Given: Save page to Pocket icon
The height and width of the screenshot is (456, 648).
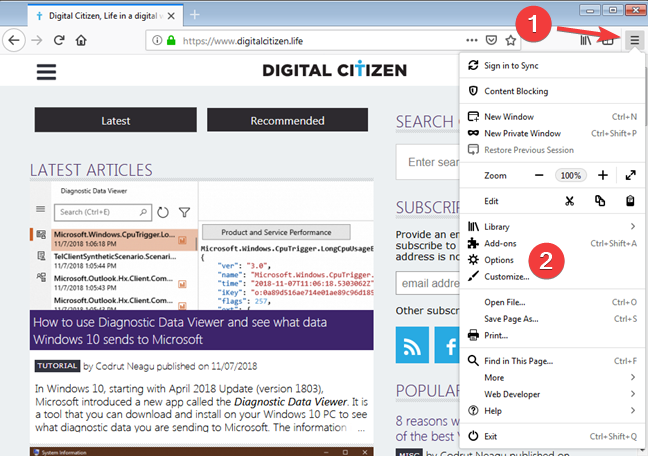Looking at the screenshot, I should coord(491,40).
